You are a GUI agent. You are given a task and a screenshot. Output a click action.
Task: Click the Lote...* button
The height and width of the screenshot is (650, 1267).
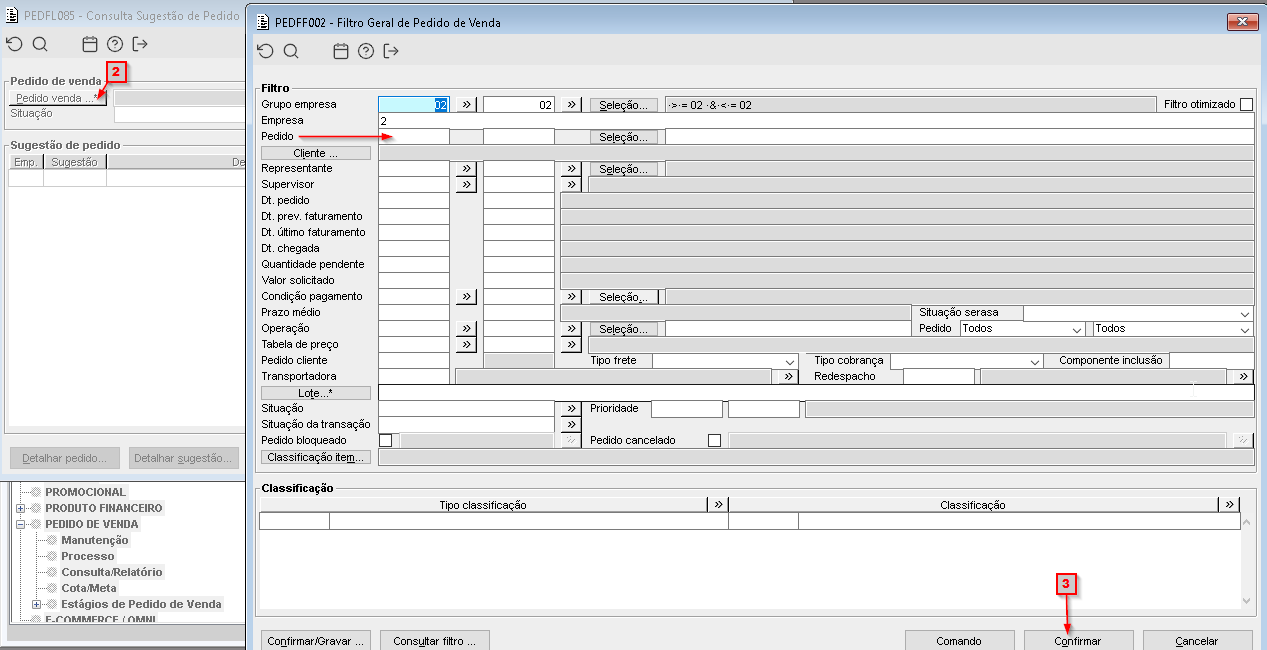[316, 392]
